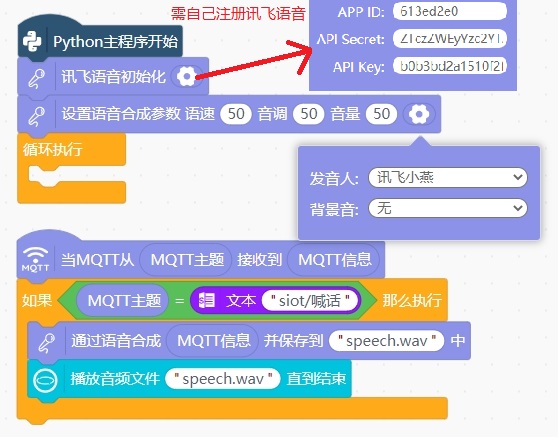The image size is (558, 437).
Task: Edit the API Key field
Action: [450, 66]
